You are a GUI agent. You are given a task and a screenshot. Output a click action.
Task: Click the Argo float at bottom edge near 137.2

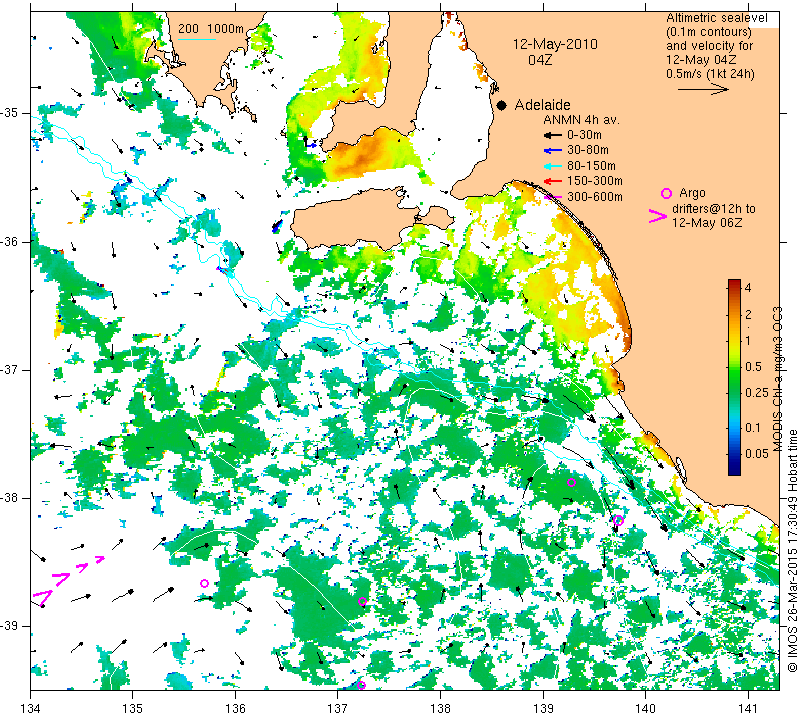(361, 685)
